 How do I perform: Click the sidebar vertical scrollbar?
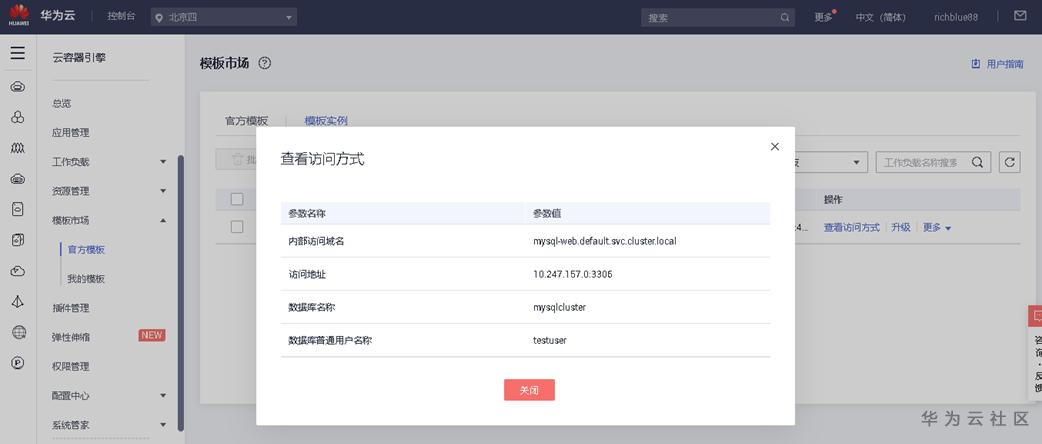[x=180, y=292]
